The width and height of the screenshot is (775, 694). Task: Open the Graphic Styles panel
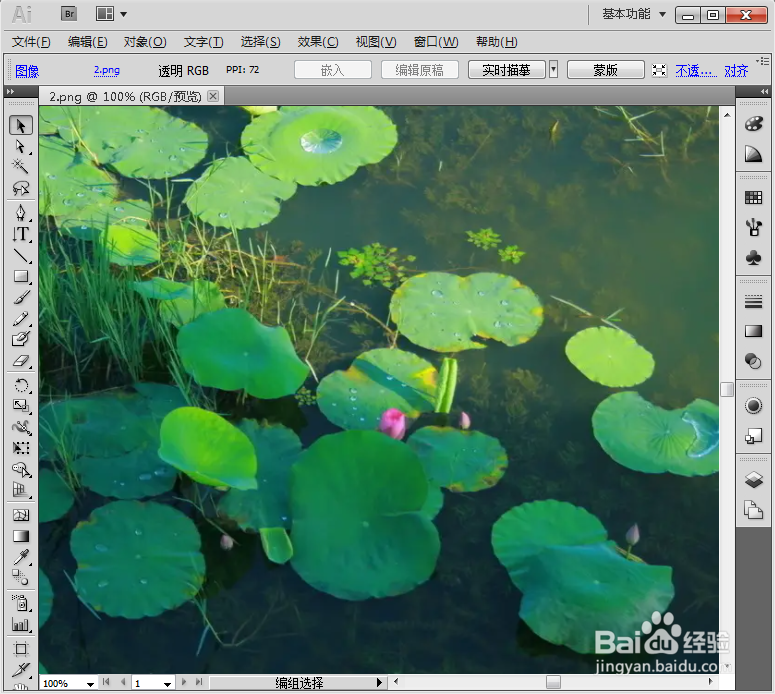[753, 436]
